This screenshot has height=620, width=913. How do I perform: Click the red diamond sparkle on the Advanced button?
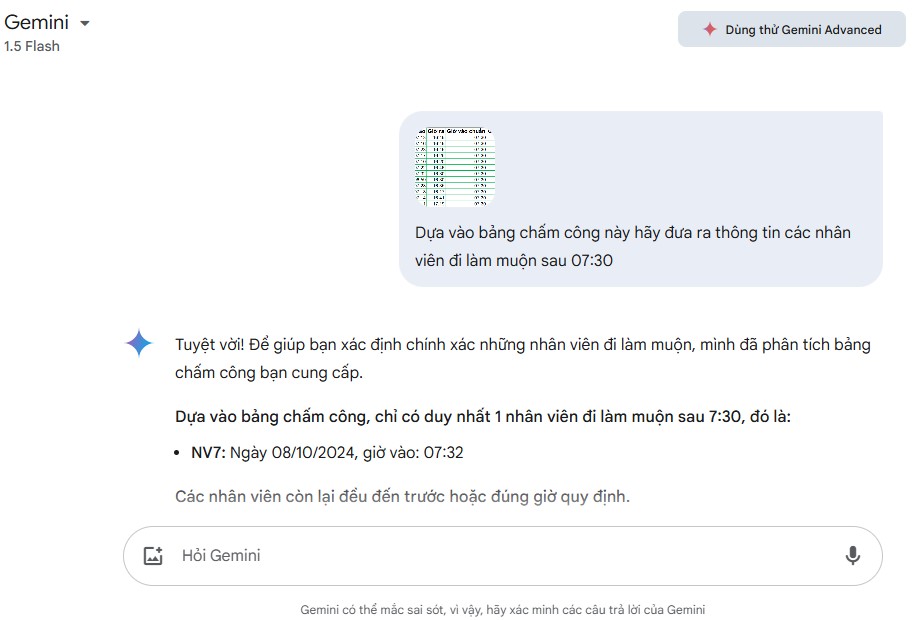point(710,29)
